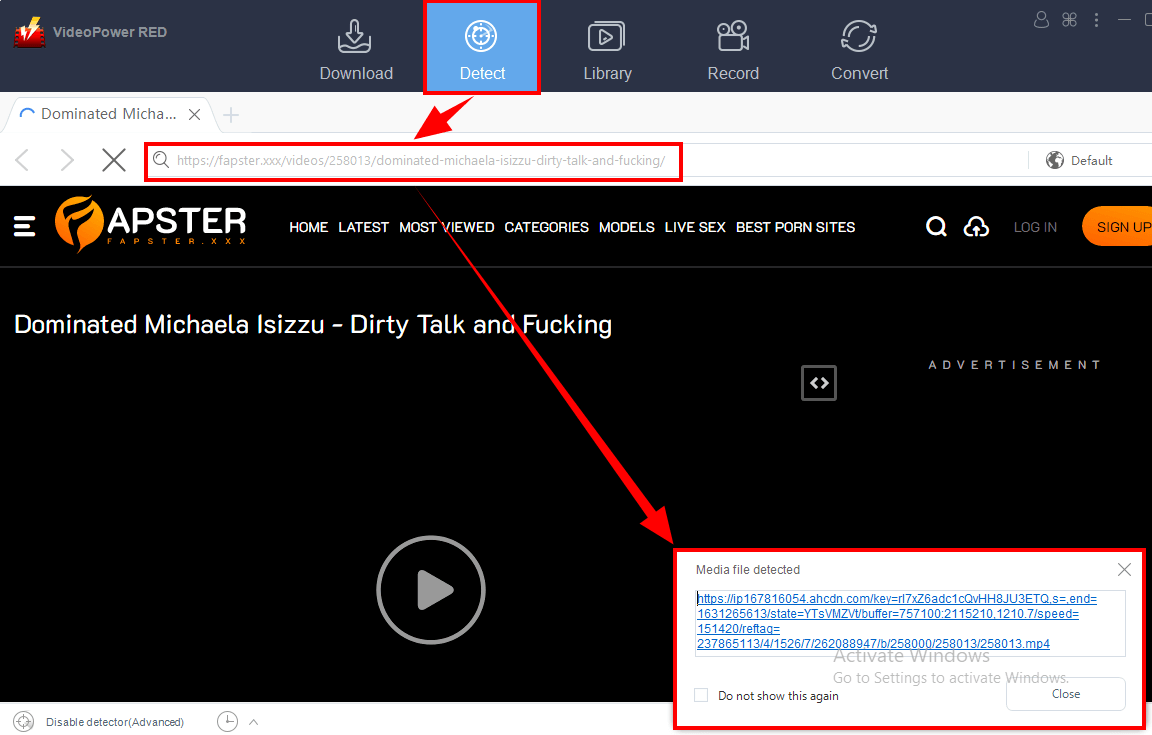Open the Default globe dropdown
The width and height of the screenshot is (1152, 735).
1079,160
